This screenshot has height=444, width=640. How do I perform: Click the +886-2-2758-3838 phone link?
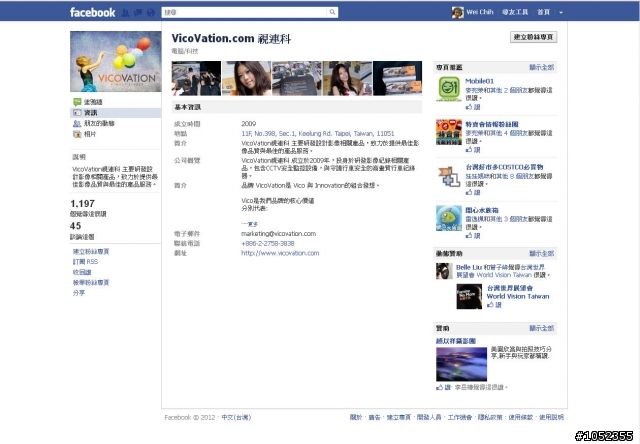[268, 243]
